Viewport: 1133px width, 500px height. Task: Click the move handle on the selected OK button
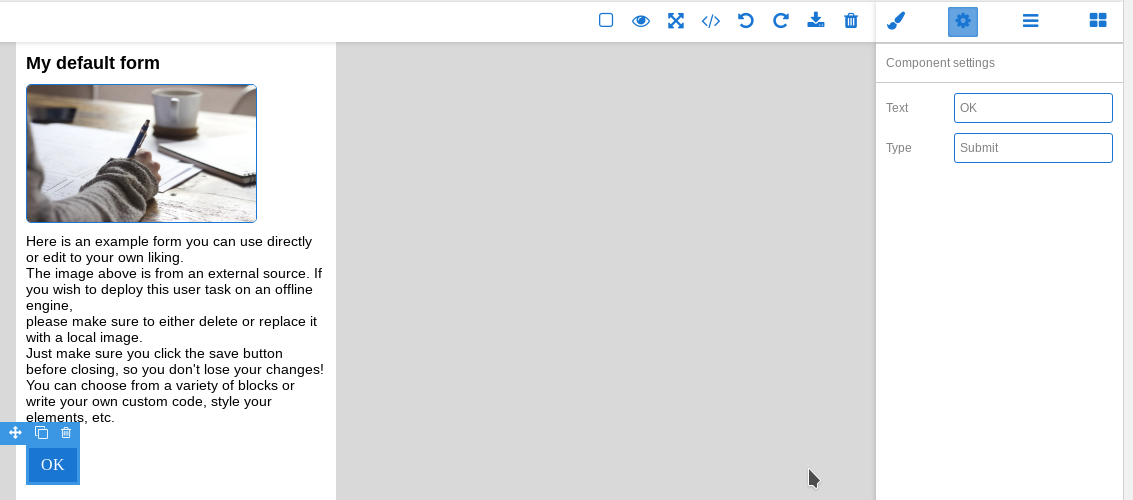tap(15, 433)
